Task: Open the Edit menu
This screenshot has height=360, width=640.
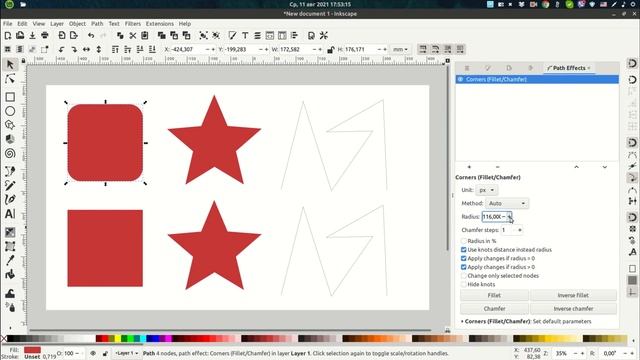Action: [x=22, y=24]
